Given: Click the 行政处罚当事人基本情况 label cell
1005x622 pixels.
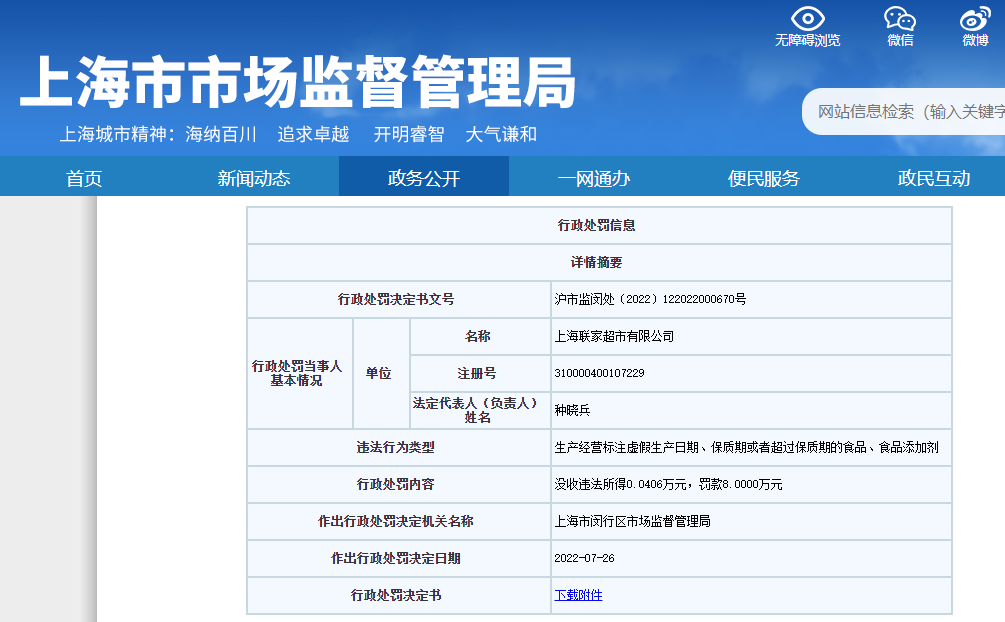Looking at the screenshot, I should [300, 373].
